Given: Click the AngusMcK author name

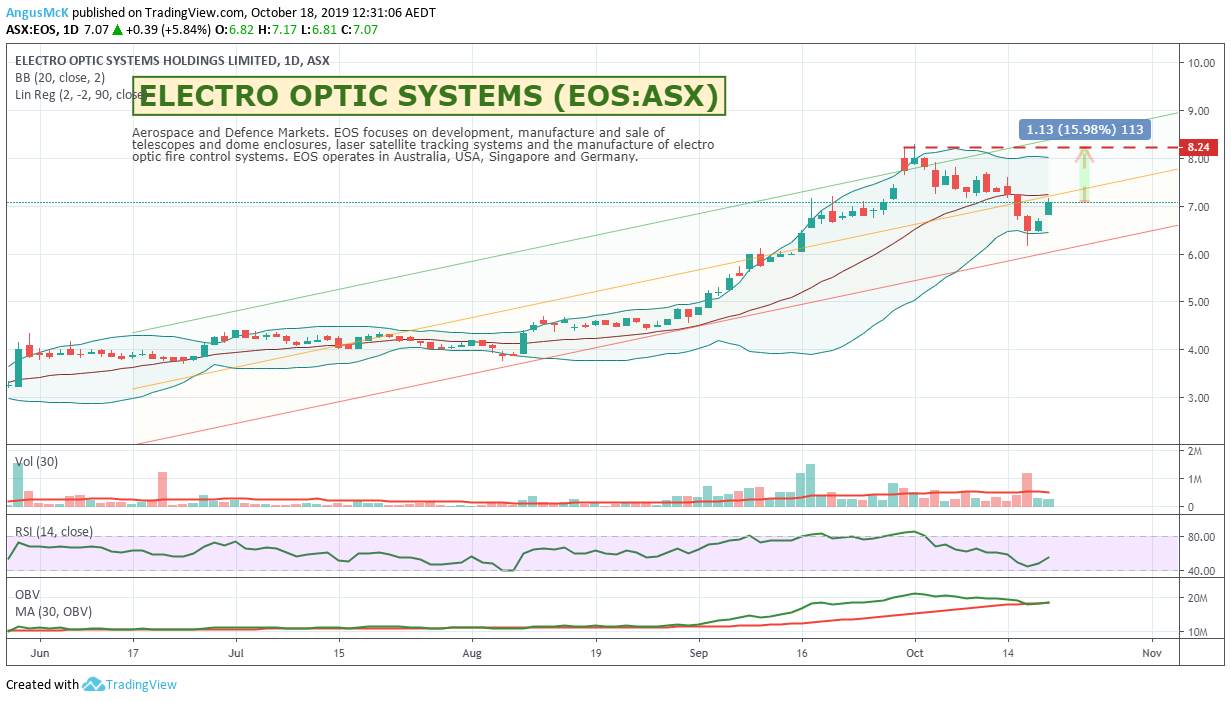Looking at the screenshot, I should pos(35,13).
